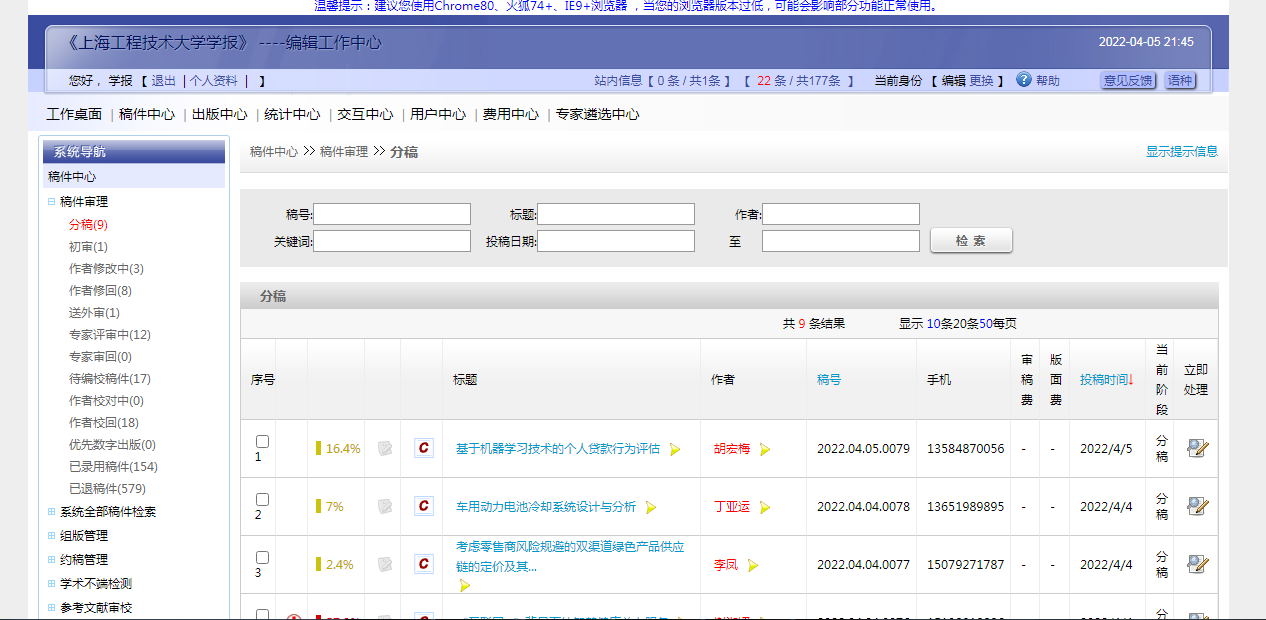Click the 标题 input field
Viewport: 1266px width, 620px height.
tap(616, 214)
